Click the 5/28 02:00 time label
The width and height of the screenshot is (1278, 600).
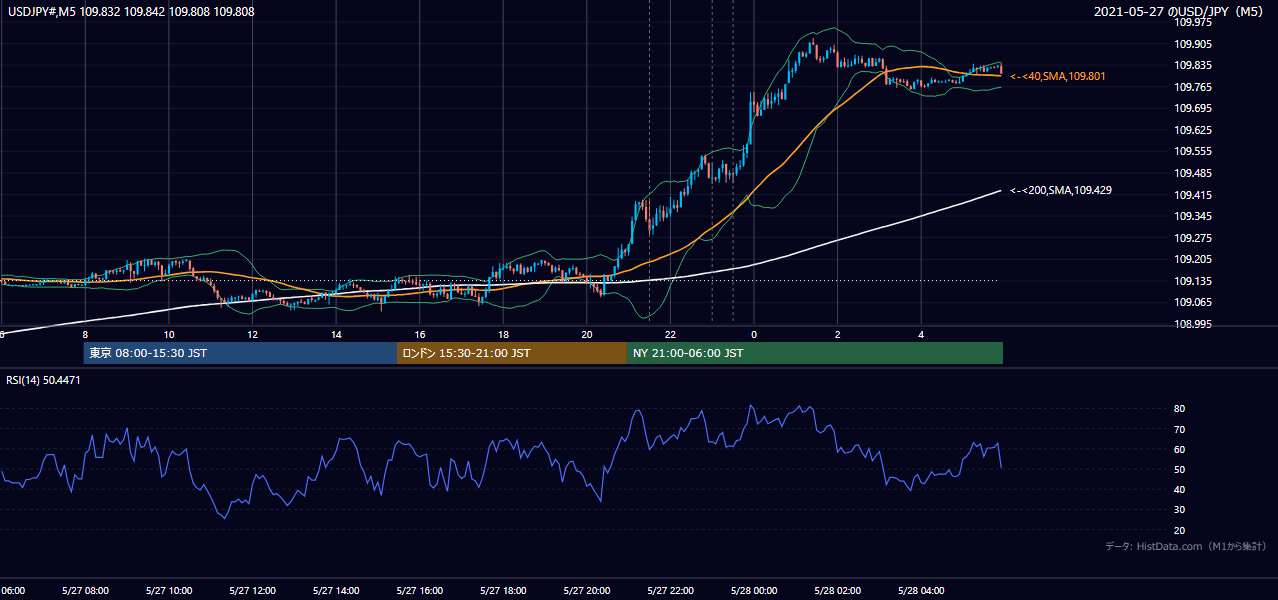point(838,590)
